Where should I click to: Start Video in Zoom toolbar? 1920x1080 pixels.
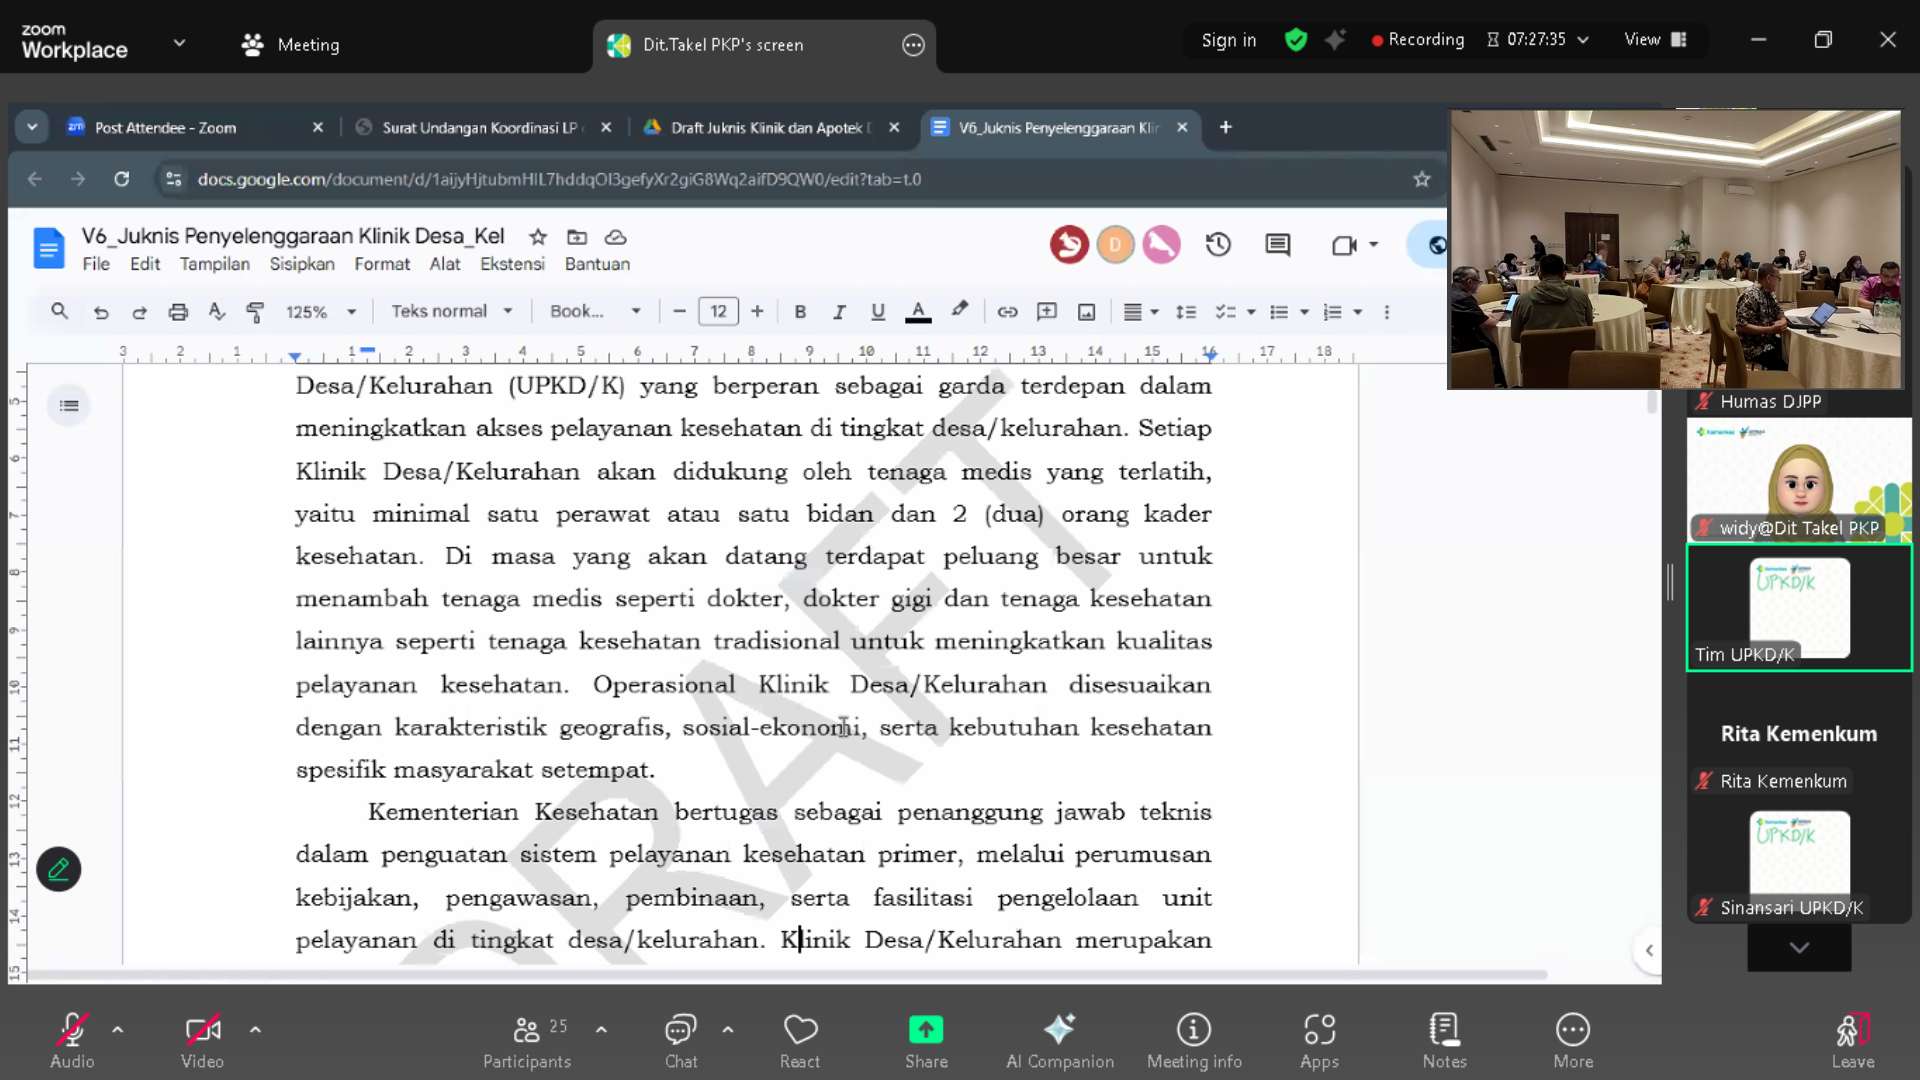(202, 1041)
